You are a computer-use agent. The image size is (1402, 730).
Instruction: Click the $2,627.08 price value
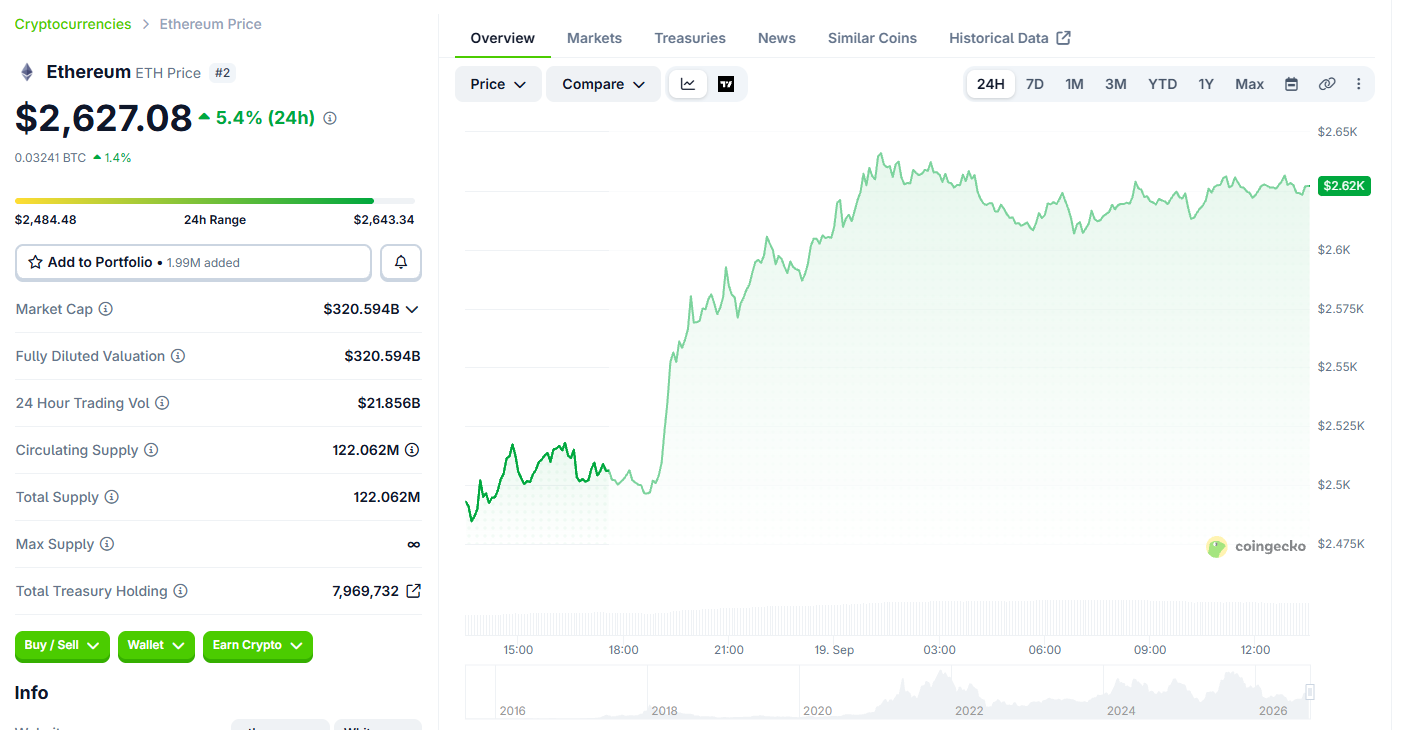(x=103, y=118)
